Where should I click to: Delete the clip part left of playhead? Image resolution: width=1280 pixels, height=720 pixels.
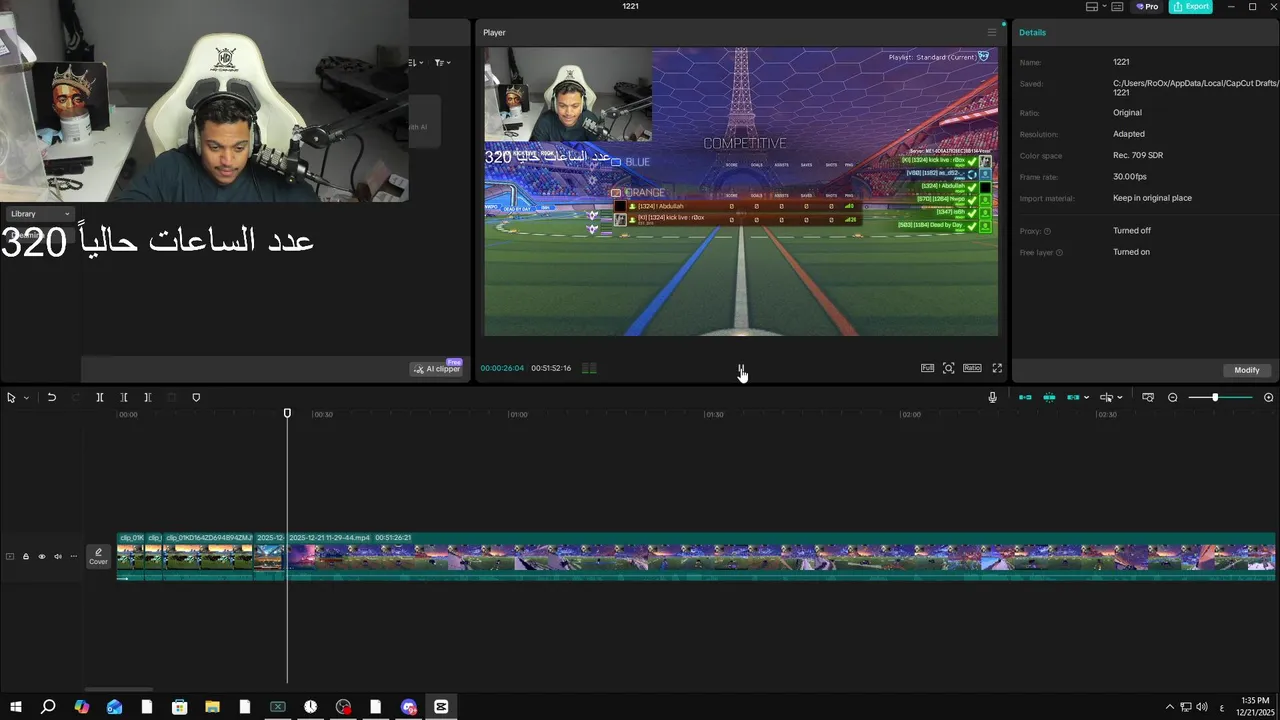pos(124,397)
